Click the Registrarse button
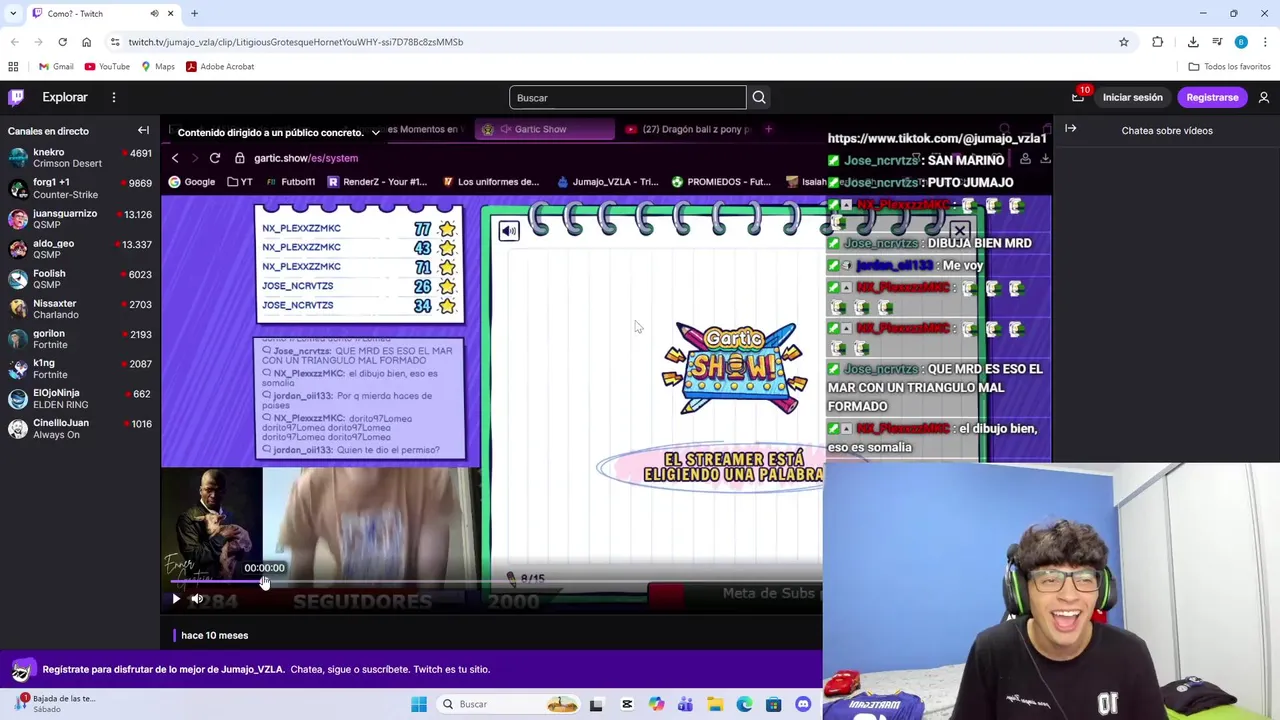The width and height of the screenshot is (1280, 720). coord(1212,97)
